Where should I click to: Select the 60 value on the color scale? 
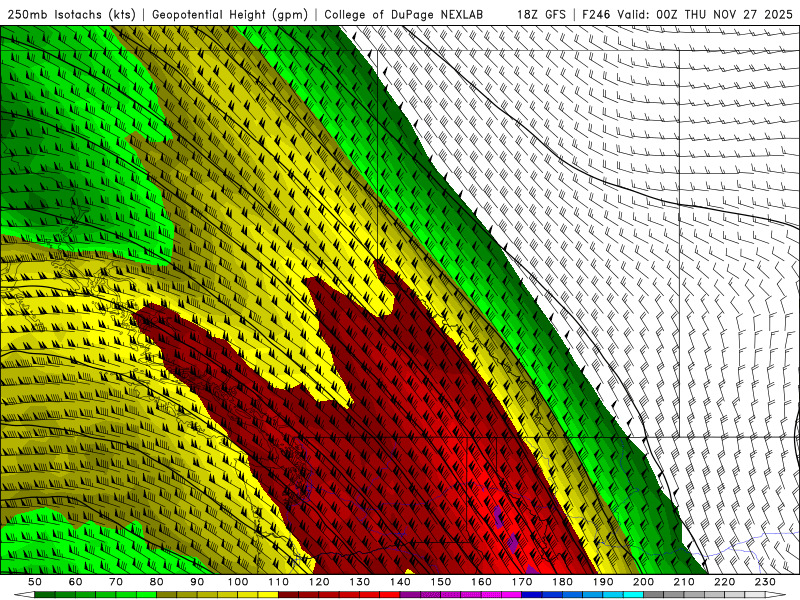click(x=75, y=582)
